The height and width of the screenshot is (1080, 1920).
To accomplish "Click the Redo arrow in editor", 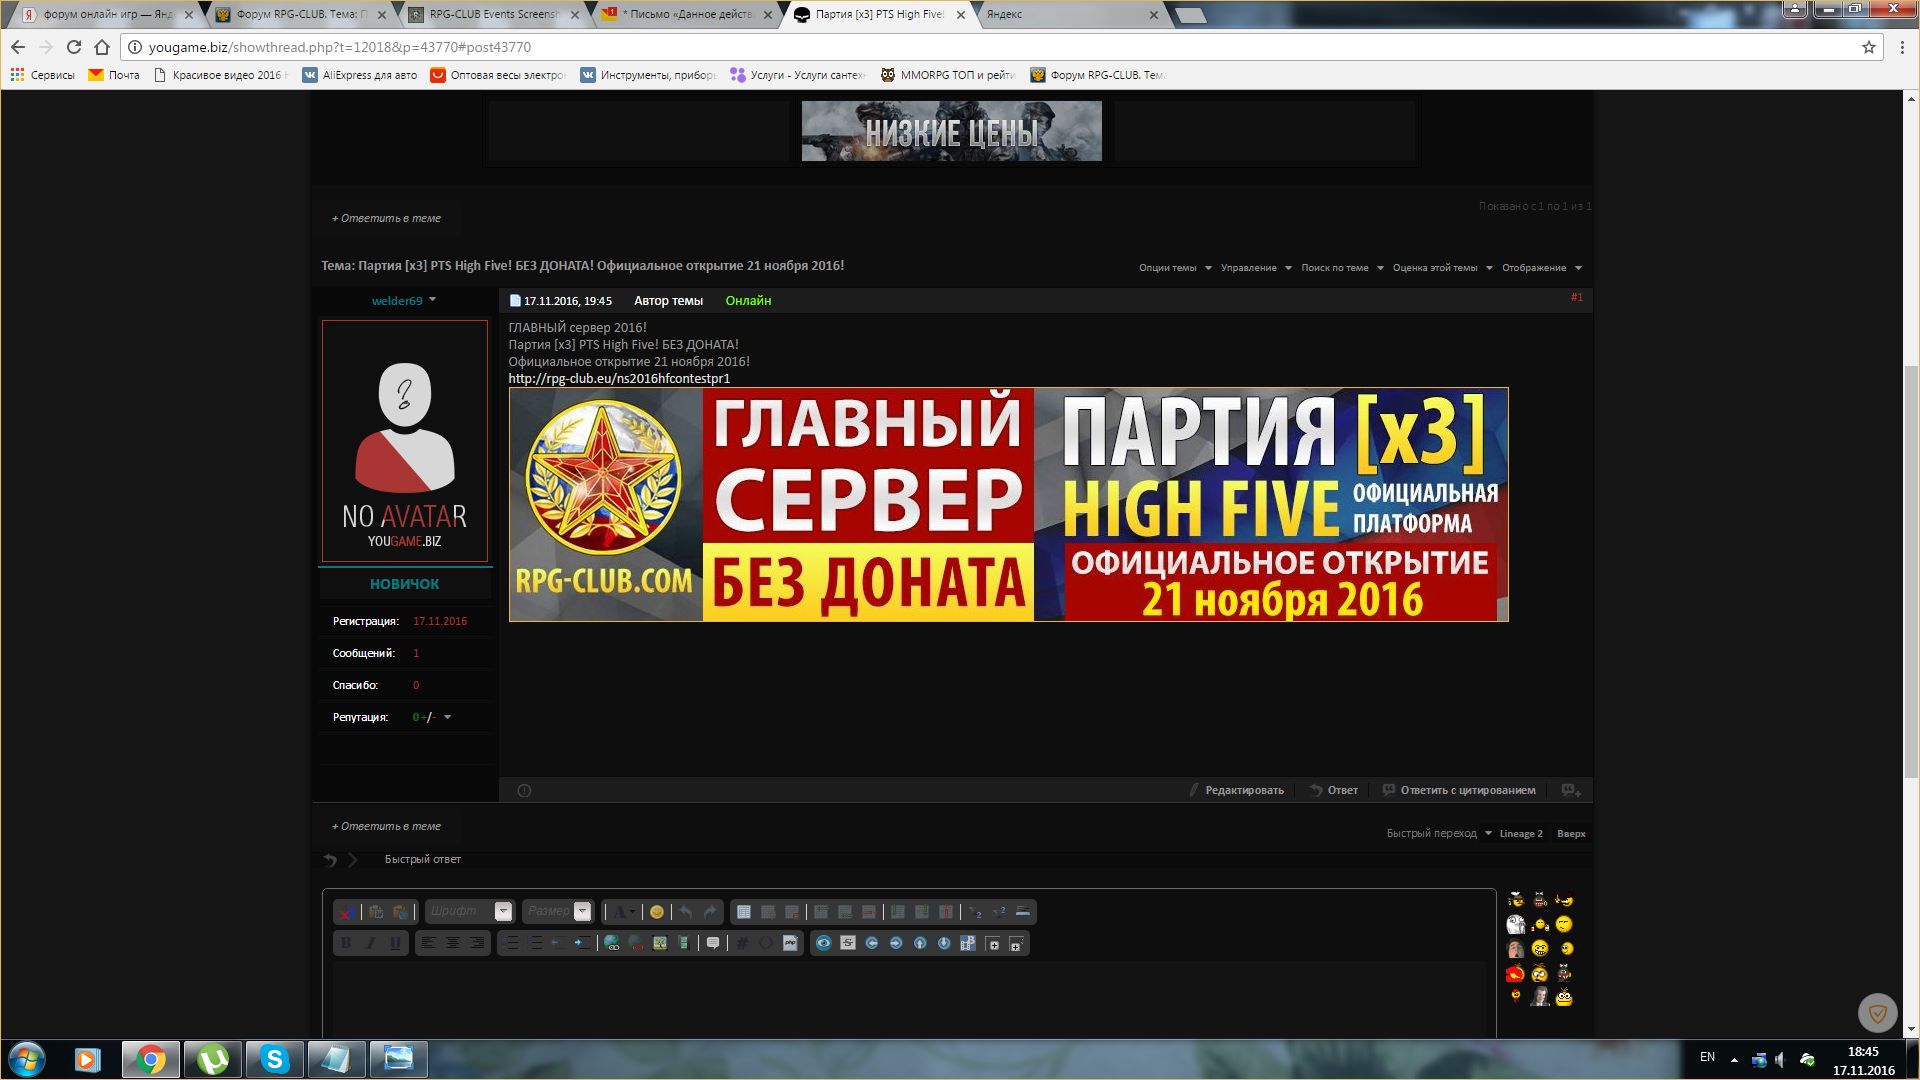I will tap(710, 912).
